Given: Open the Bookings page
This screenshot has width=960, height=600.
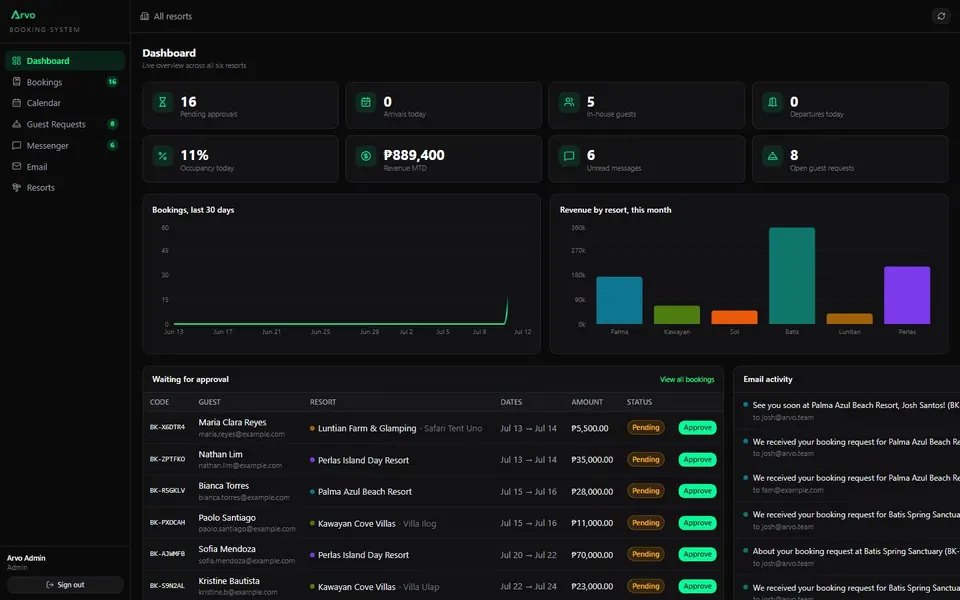Looking at the screenshot, I should [x=65, y=81].
